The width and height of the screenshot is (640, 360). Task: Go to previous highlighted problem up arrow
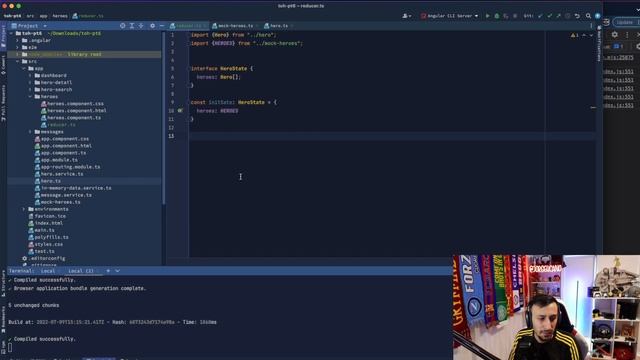coord(584,35)
